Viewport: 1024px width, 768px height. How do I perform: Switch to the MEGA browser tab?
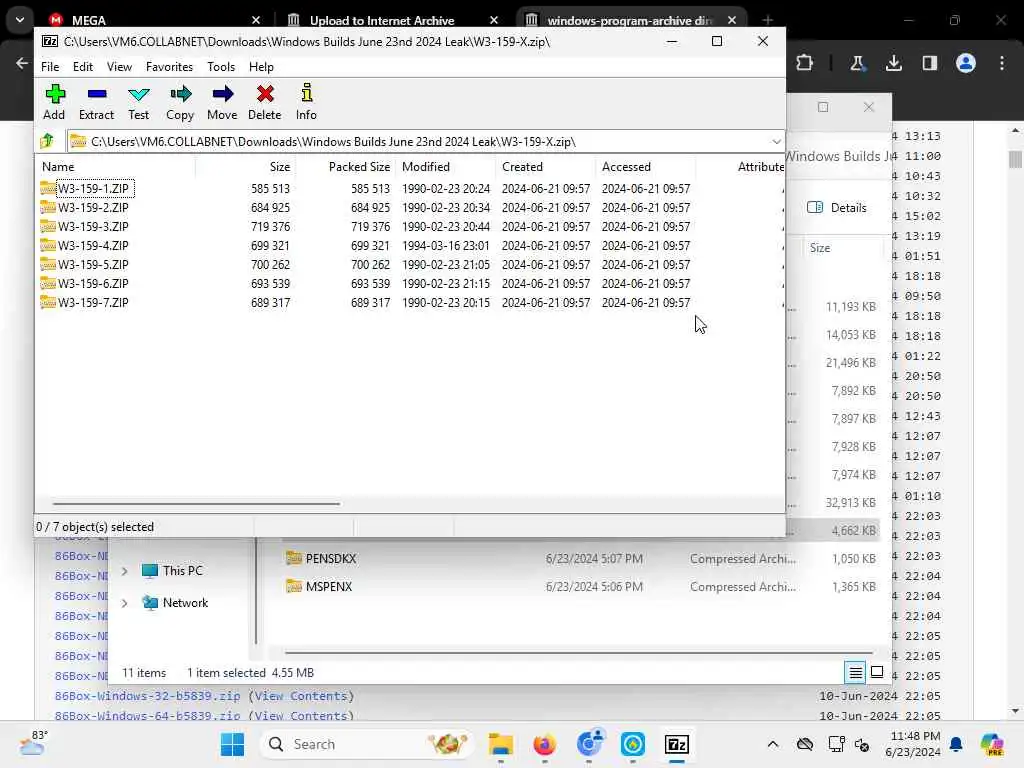coord(153,20)
